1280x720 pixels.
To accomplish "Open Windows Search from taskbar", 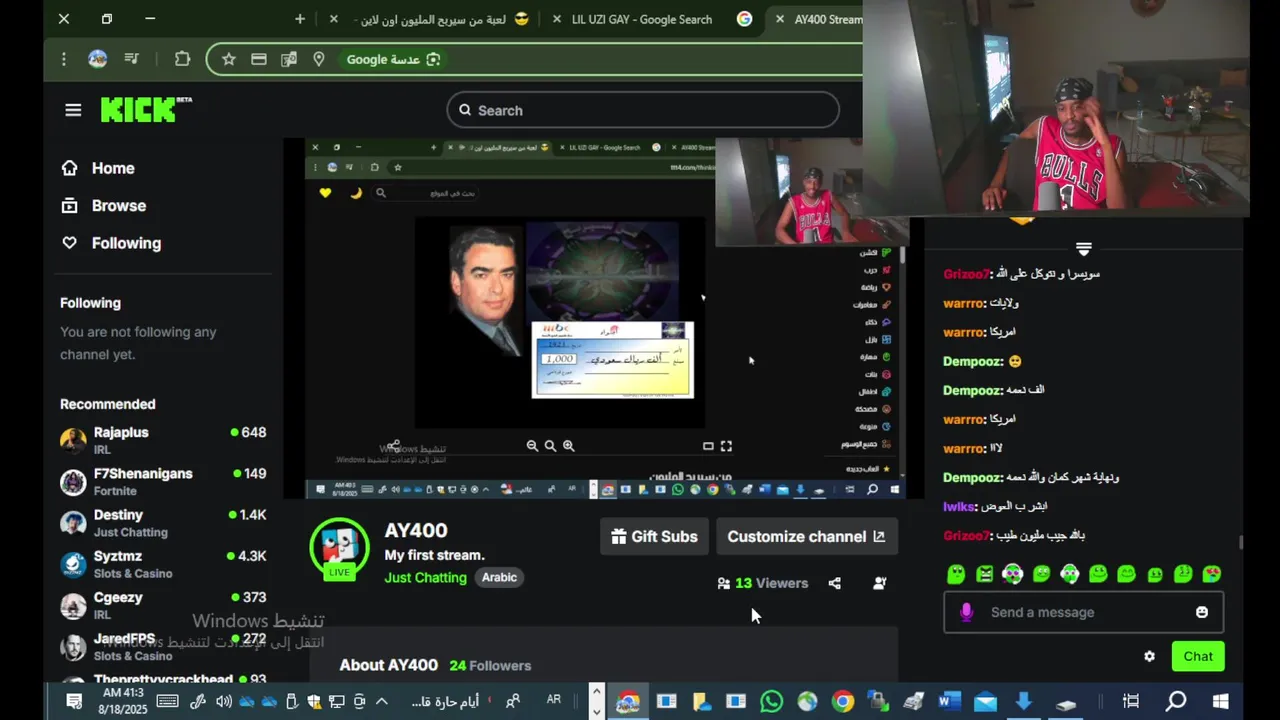I will tap(1176, 701).
